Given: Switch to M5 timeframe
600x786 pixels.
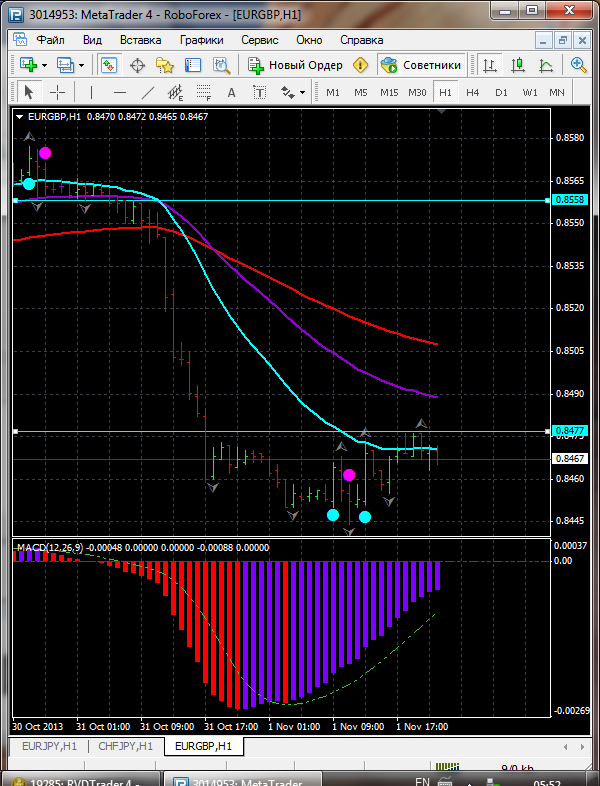Looking at the screenshot, I should (x=360, y=92).
